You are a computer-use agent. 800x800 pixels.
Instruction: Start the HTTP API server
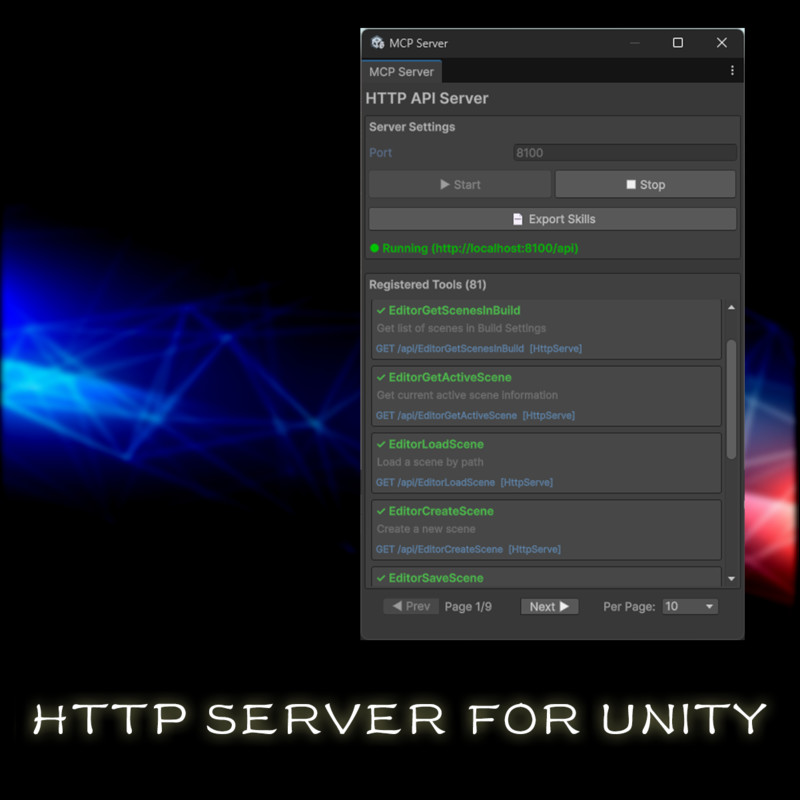pyautogui.click(x=460, y=184)
